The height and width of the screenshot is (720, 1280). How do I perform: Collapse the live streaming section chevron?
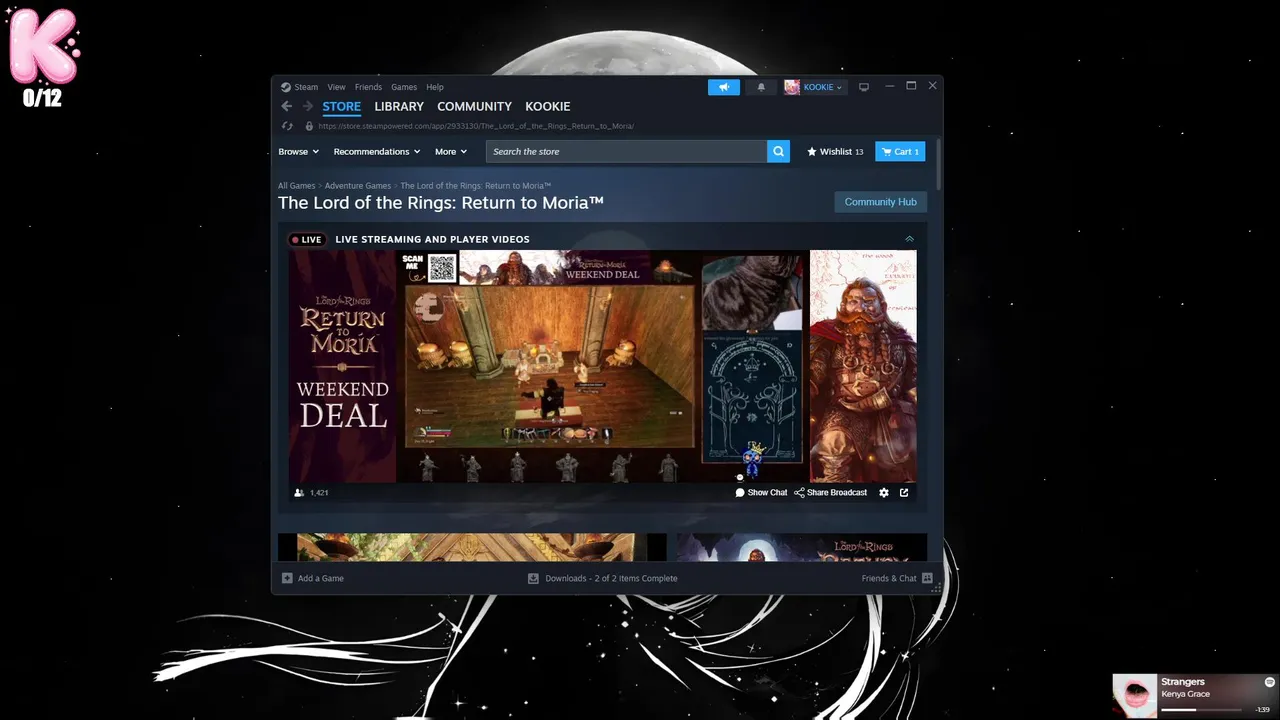click(x=909, y=239)
